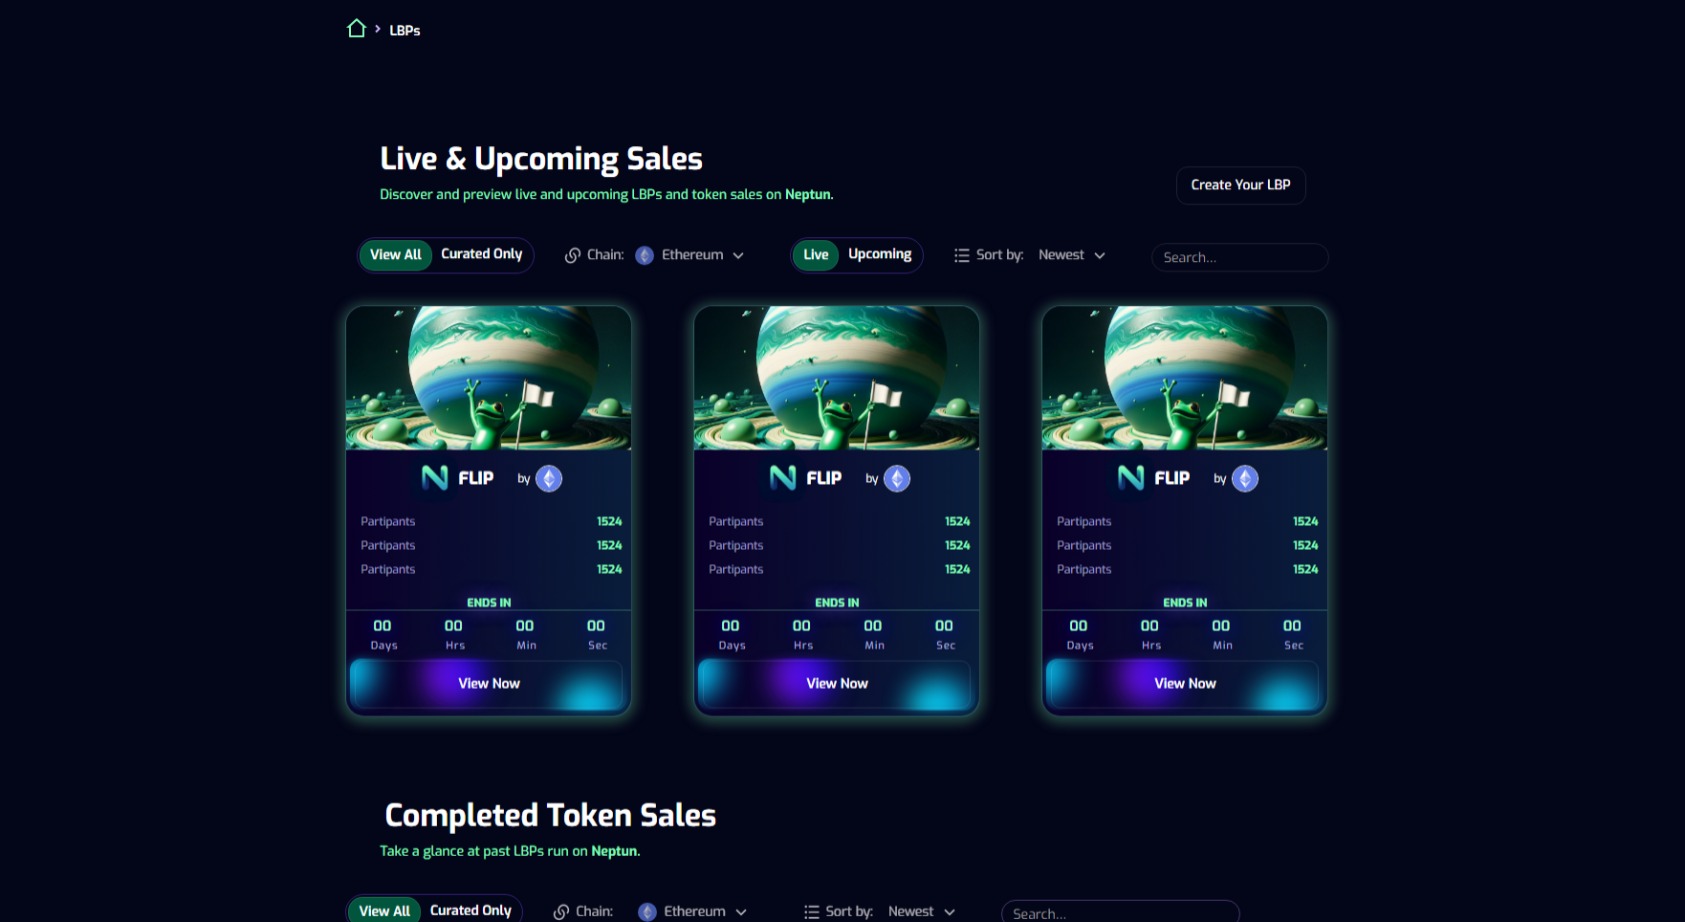Go to home via breadcrumb house icon
The height and width of the screenshot is (922, 1685).
point(356,28)
